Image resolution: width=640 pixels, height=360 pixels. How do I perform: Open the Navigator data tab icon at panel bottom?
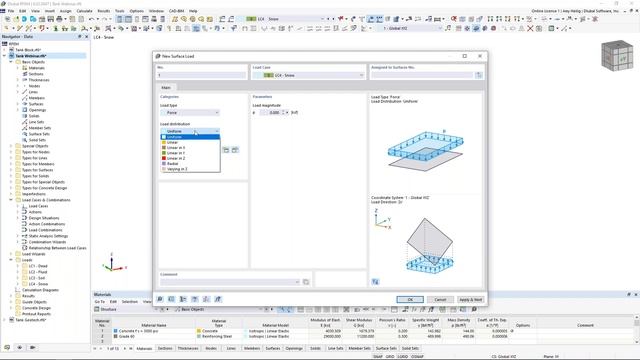click(x=7, y=347)
